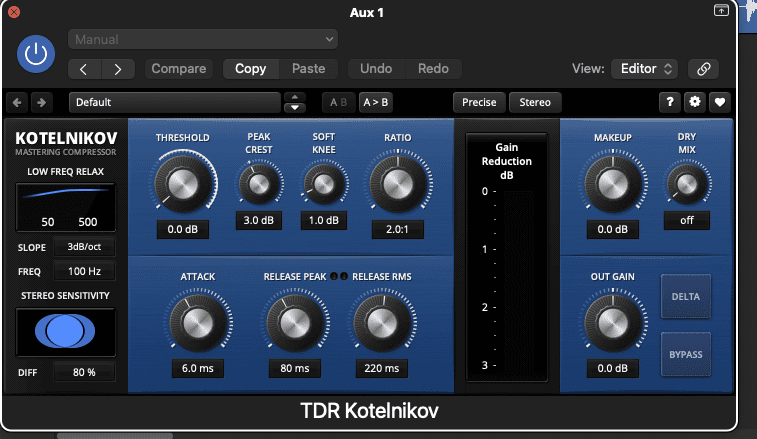Click the Compare button
Screen dimensions: 757x439
pyautogui.click(x=179, y=69)
